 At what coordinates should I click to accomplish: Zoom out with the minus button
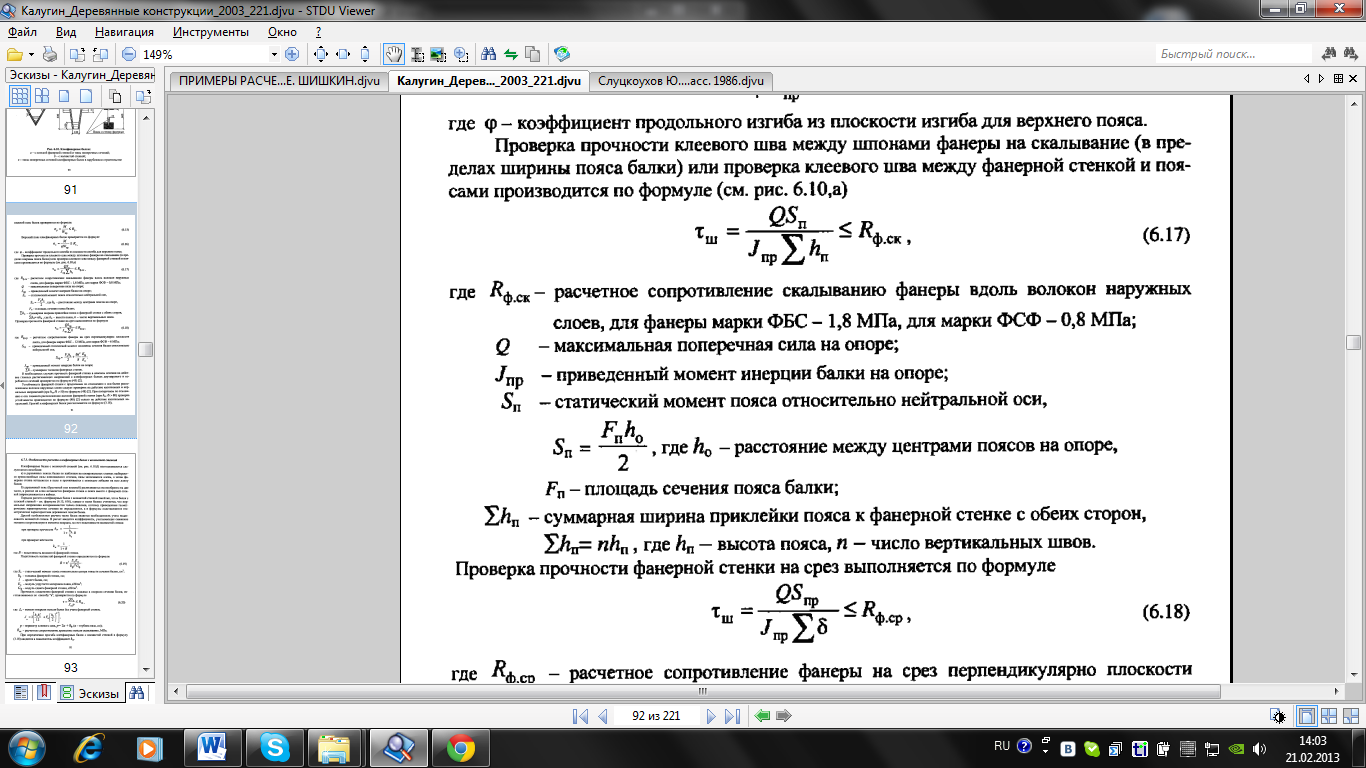(x=128, y=54)
